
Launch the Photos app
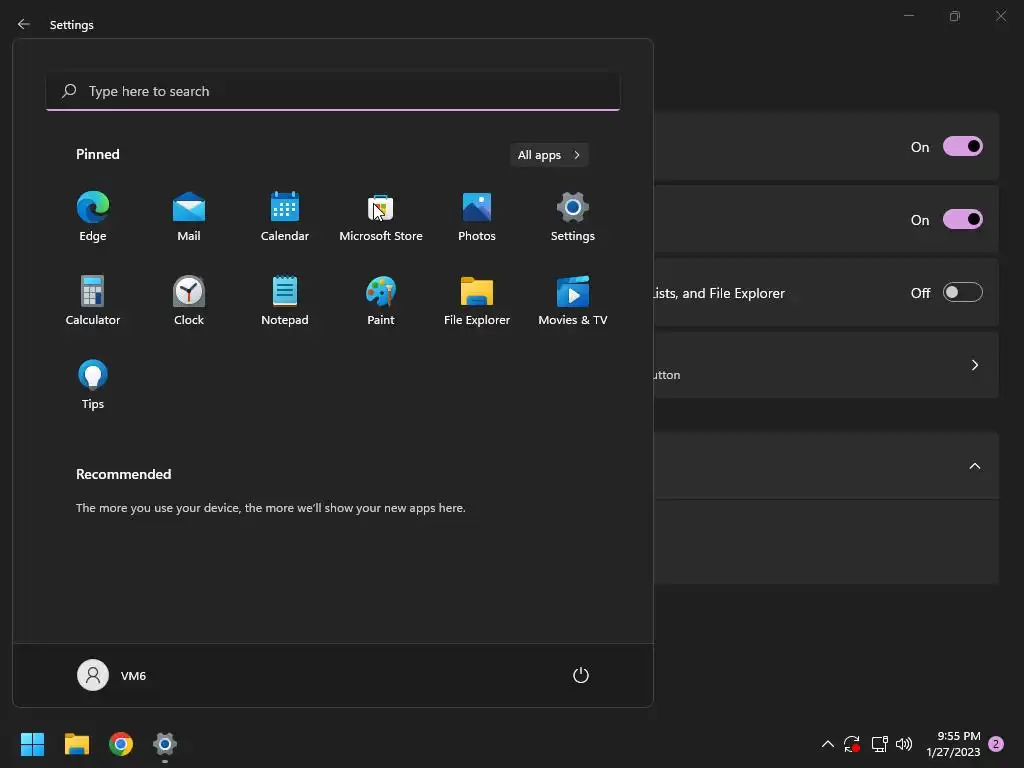477,217
